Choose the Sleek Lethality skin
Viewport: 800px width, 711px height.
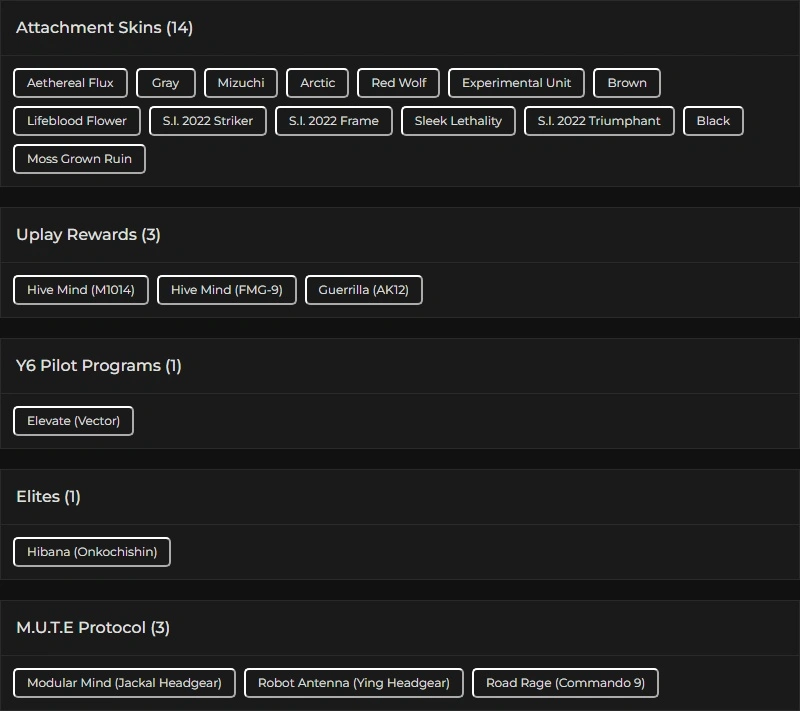(x=458, y=121)
